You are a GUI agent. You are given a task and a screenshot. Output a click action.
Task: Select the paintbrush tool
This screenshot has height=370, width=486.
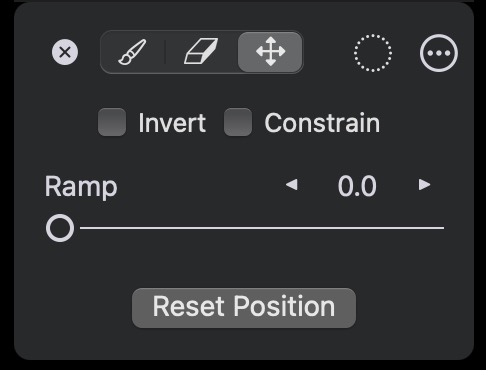tap(133, 52)
